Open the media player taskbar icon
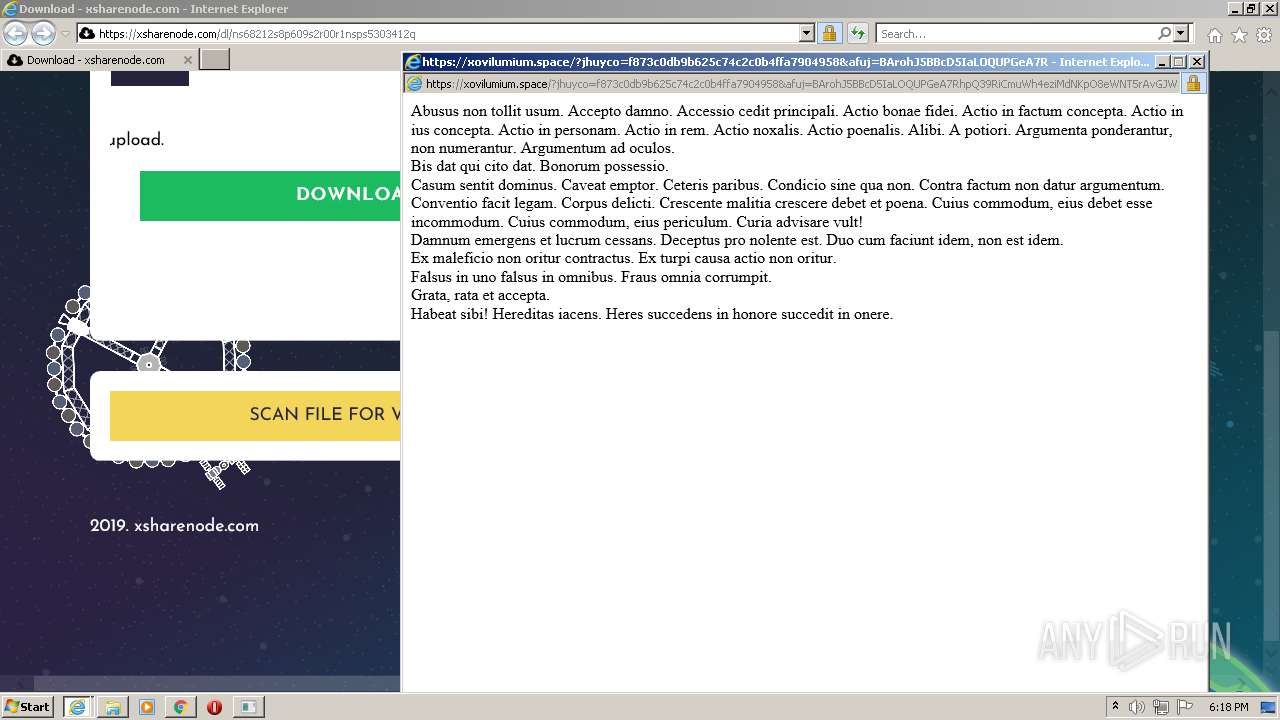 click(147, 707)
